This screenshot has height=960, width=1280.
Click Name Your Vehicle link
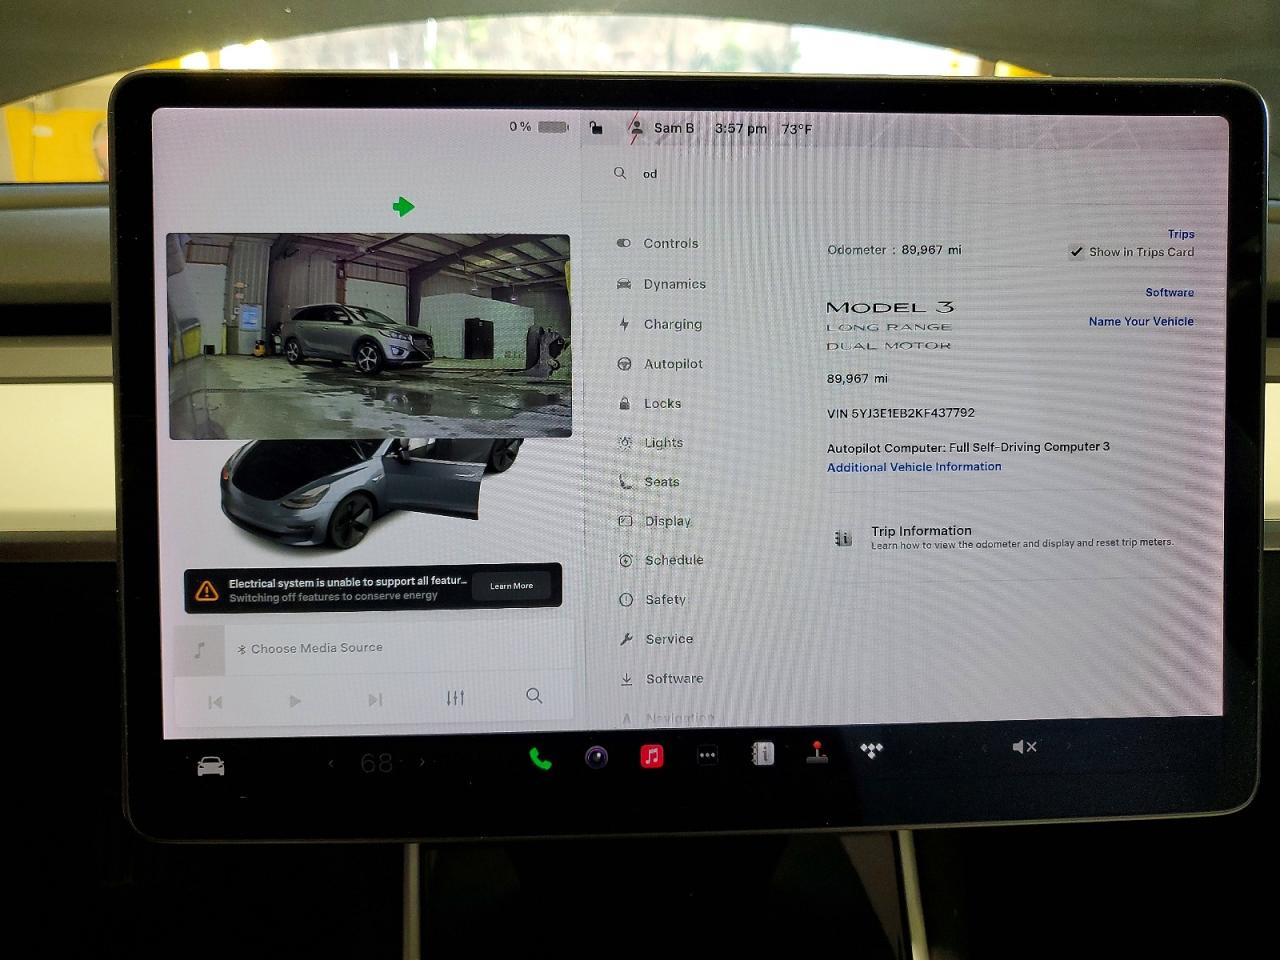pos(1141,321)
